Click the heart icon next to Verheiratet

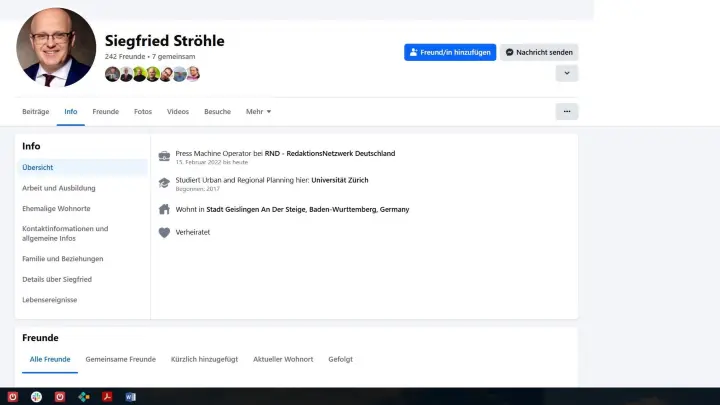[164, 232]
